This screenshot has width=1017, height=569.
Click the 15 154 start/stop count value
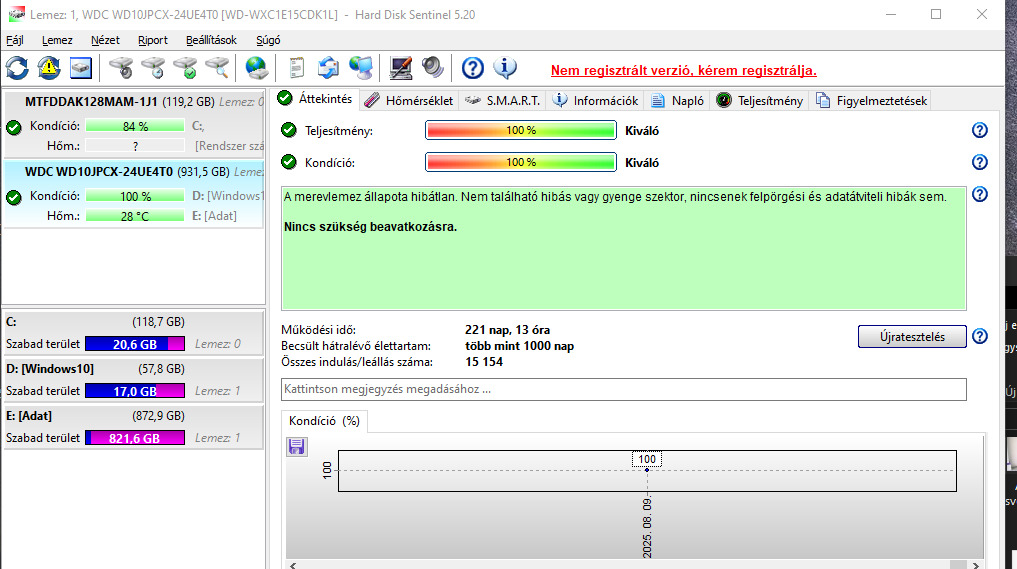pos(484,362)
